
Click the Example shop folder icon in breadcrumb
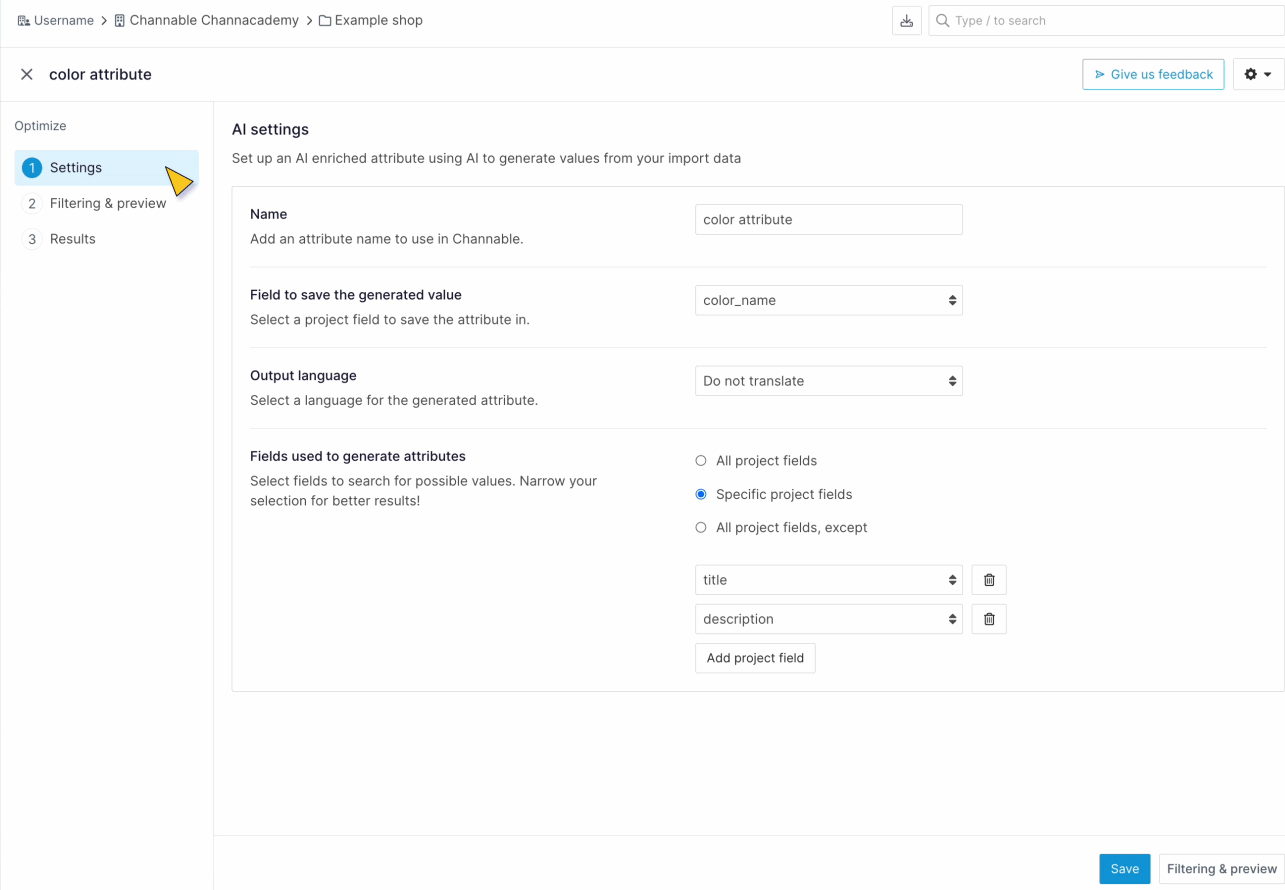coord(323,20)
